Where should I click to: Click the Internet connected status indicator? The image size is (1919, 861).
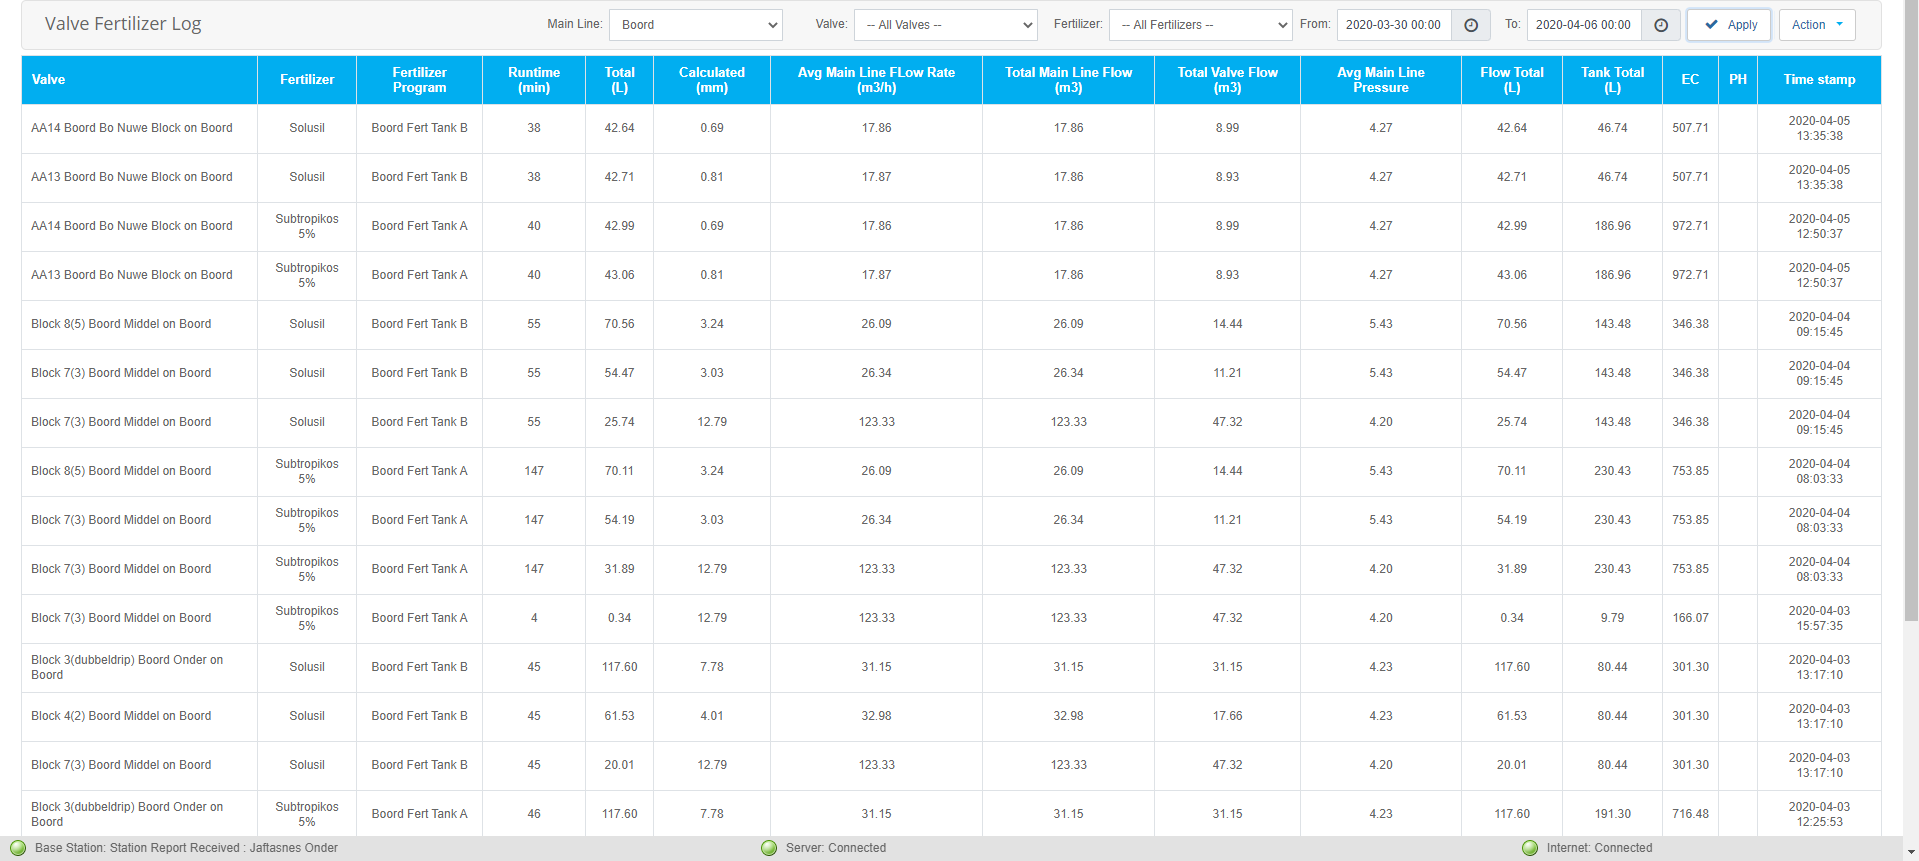click(x=1530, y=848)
